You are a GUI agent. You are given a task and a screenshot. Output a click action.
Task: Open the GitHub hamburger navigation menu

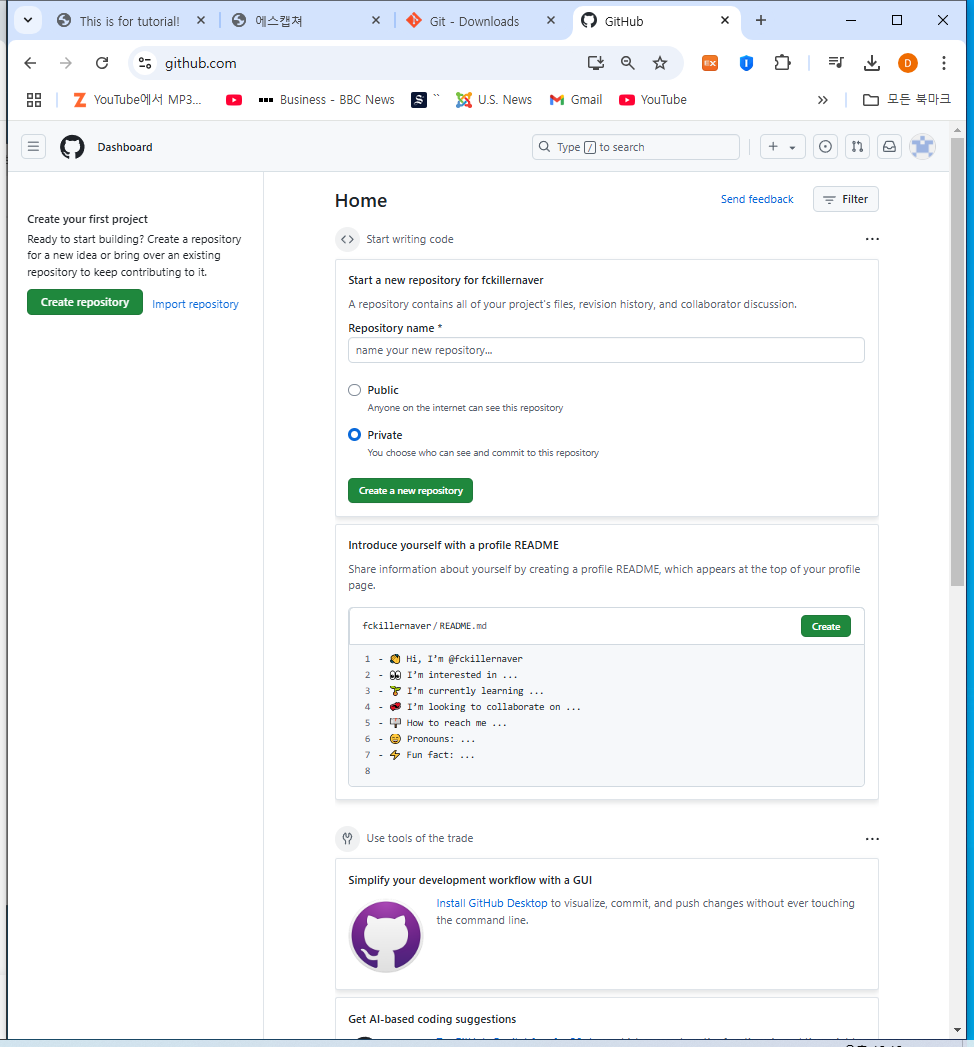(x=33, y=146)
